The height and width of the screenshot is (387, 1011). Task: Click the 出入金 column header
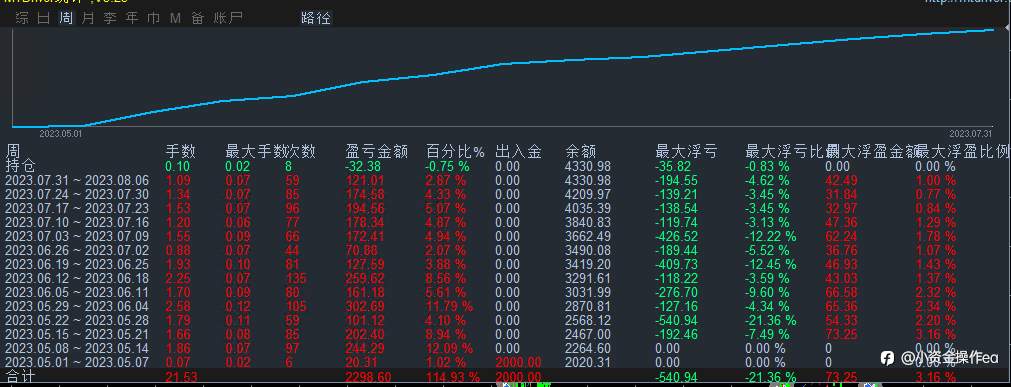point(518,152)
